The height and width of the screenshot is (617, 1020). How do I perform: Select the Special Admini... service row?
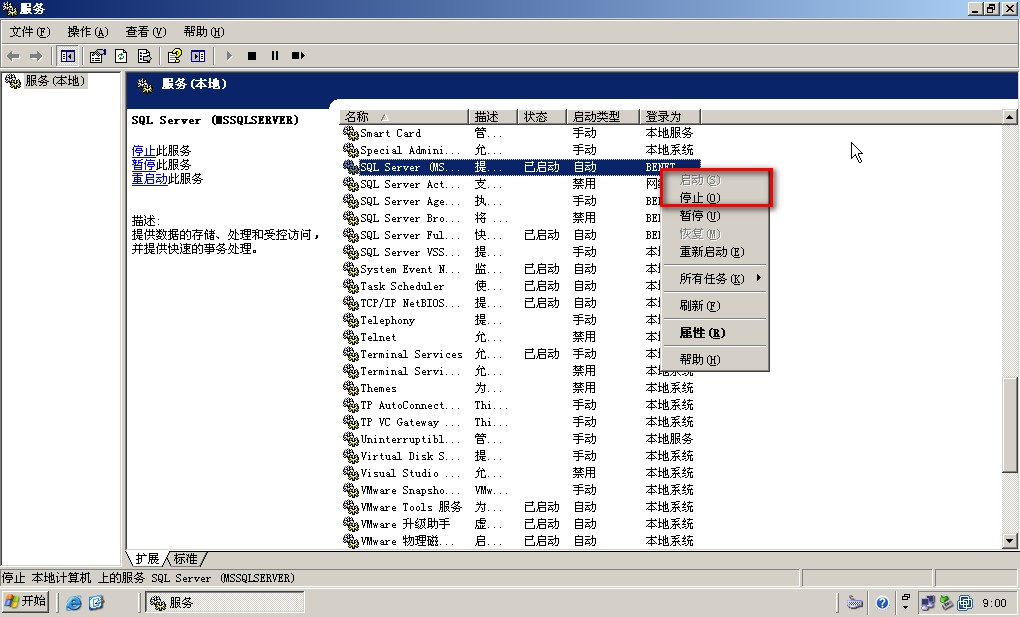click(x=520, y=150)
